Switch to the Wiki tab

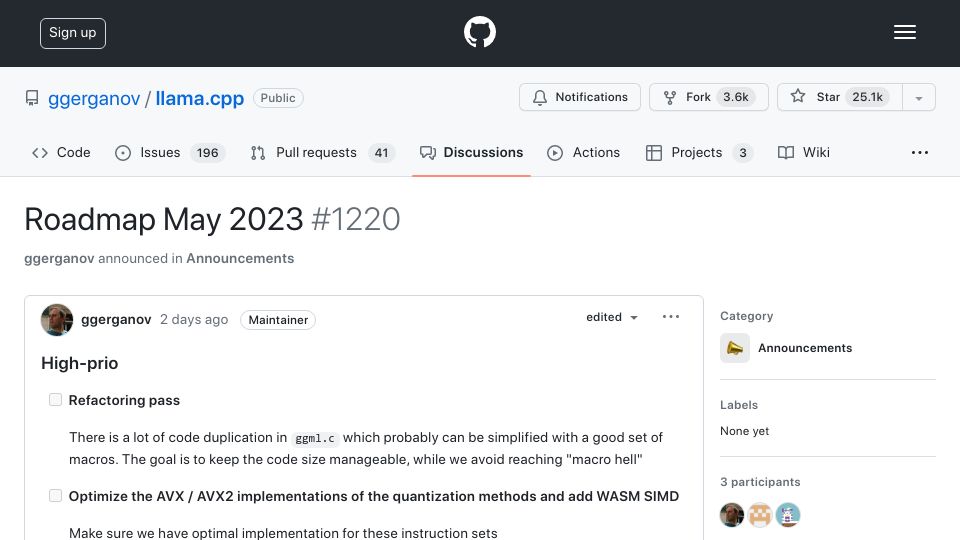(804, 152)
